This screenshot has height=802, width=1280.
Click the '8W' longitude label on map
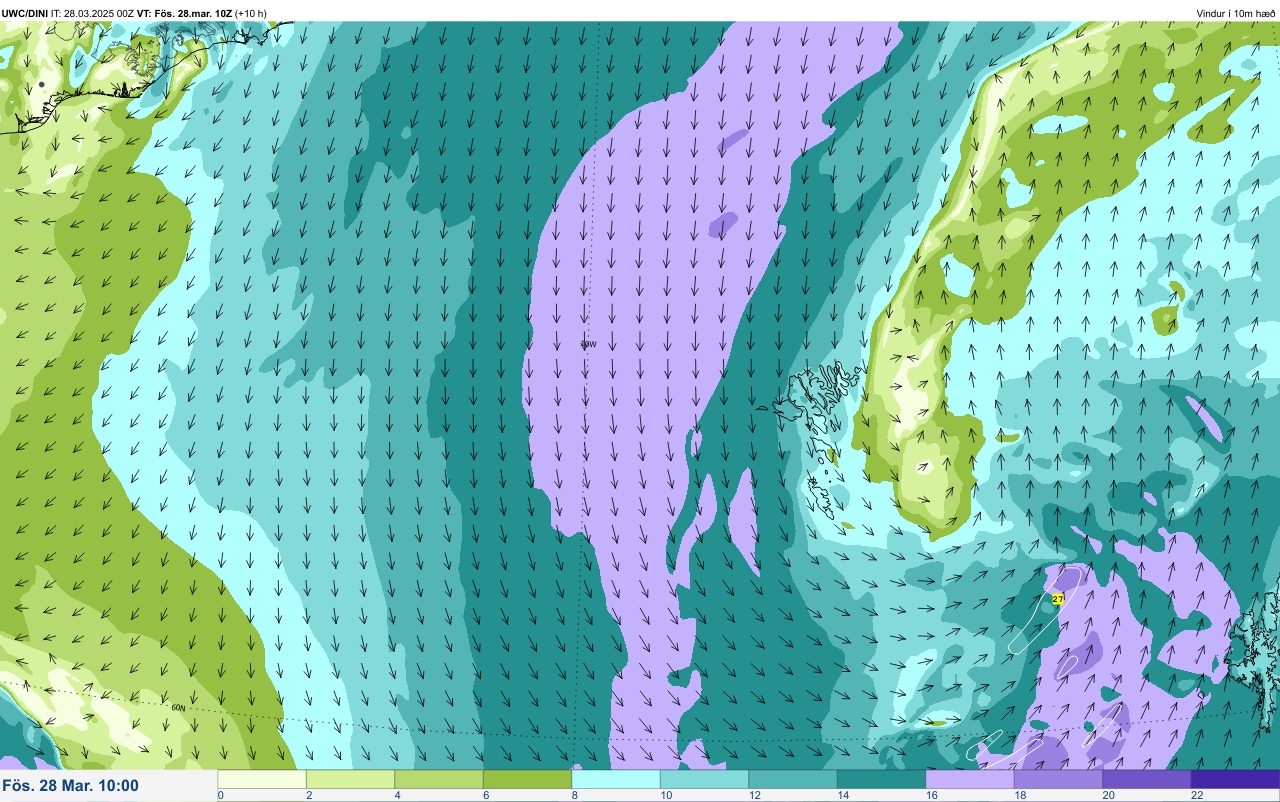[589, 344]
